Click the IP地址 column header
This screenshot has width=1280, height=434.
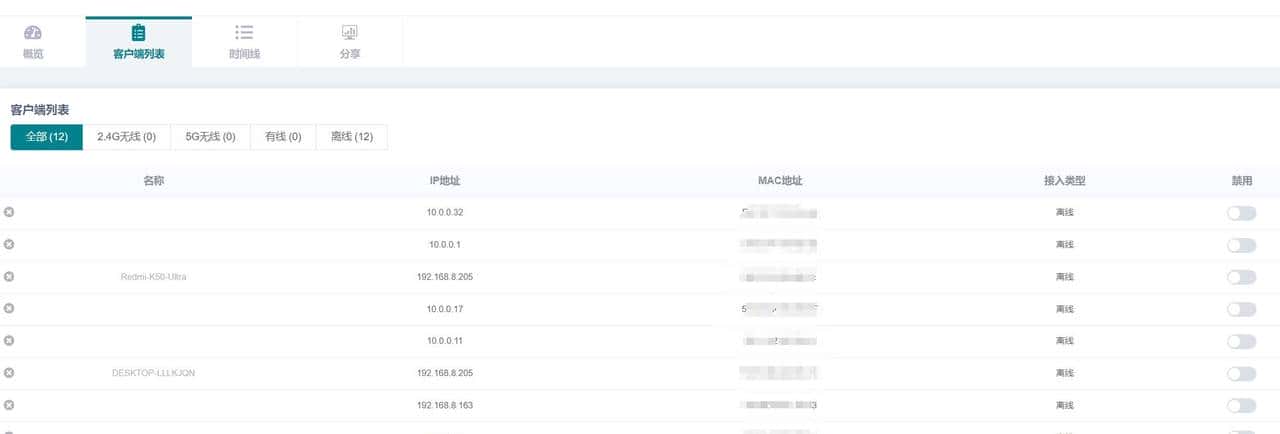coord(444,181)
